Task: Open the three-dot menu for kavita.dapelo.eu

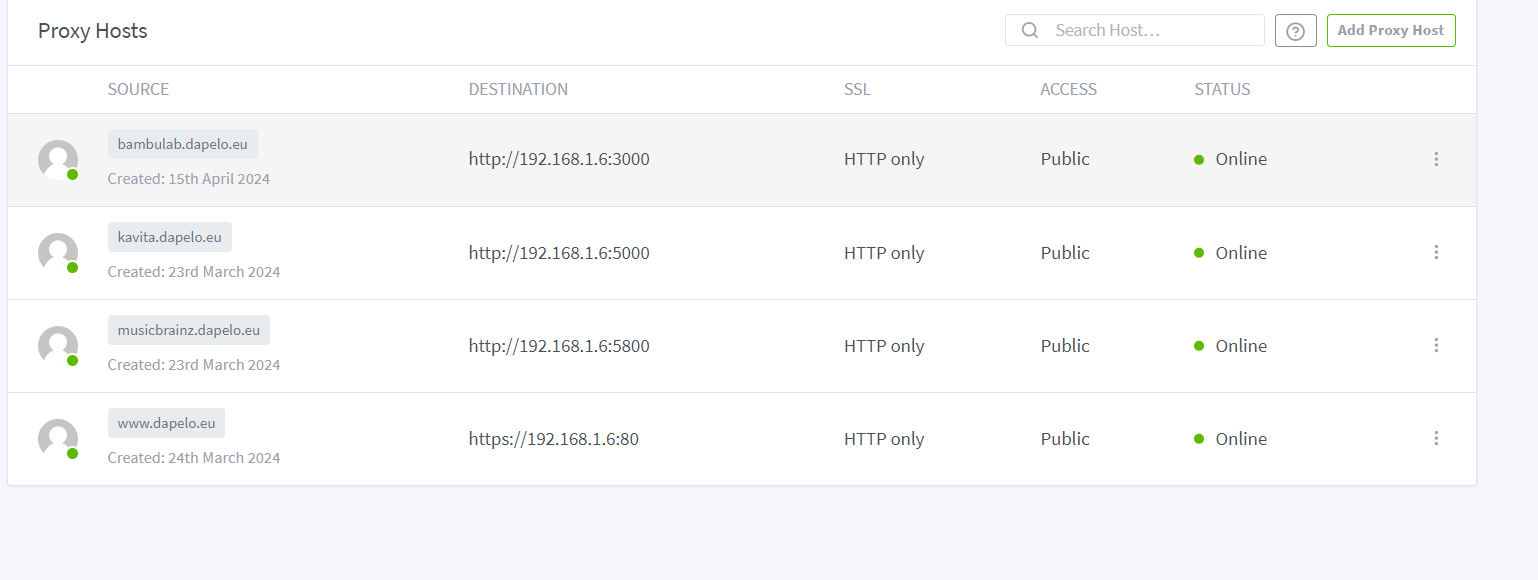Action: tap(1436, 252)
